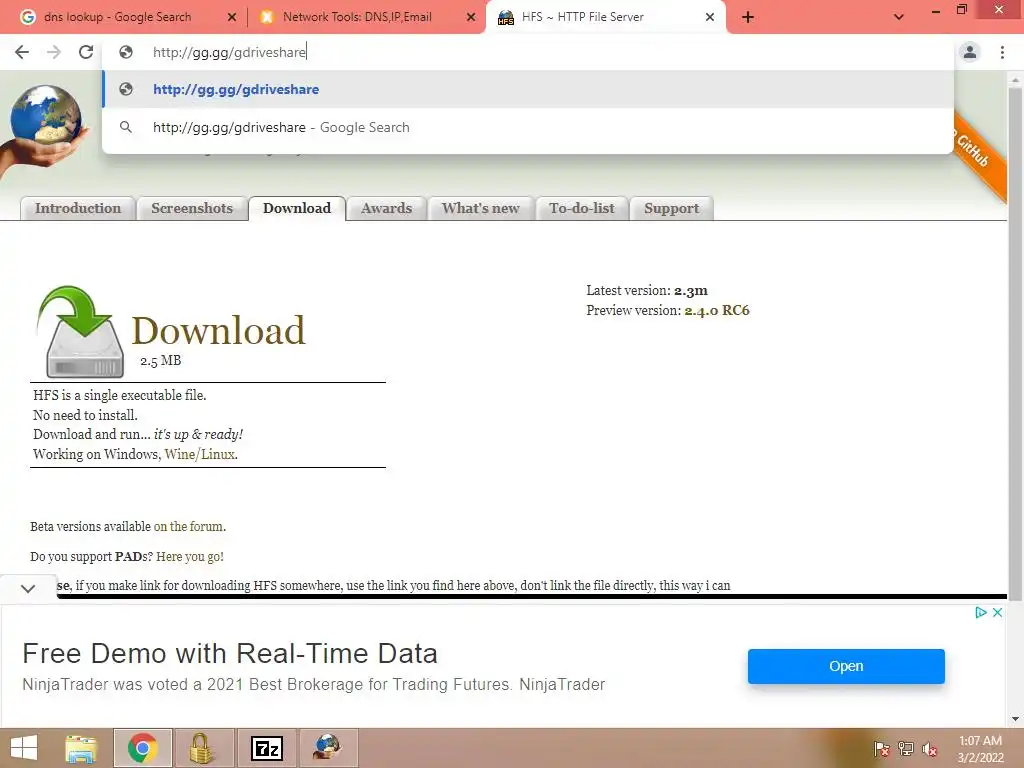
Task: Click the 'Here you go!' link
Action: 190,556
